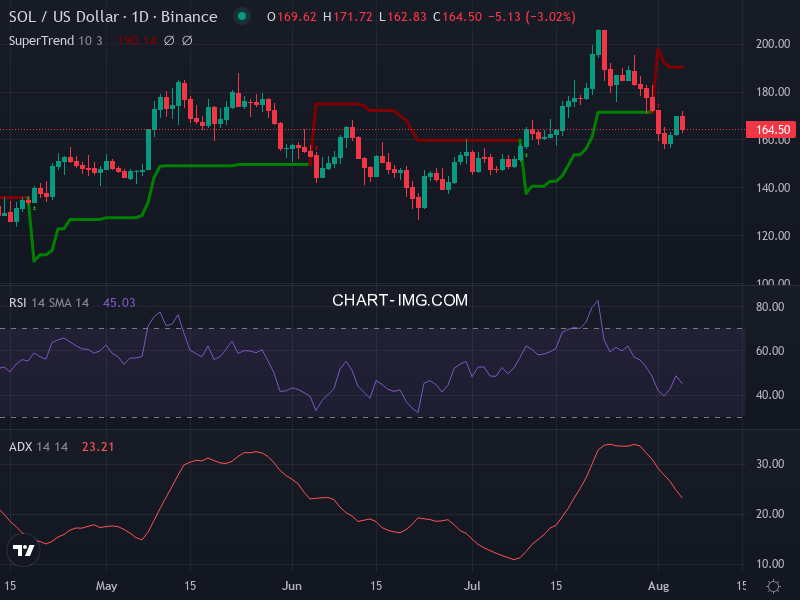Click the 180.00 price axis label
This screenshot has height=600, width=800.
(x=773, y=92)
